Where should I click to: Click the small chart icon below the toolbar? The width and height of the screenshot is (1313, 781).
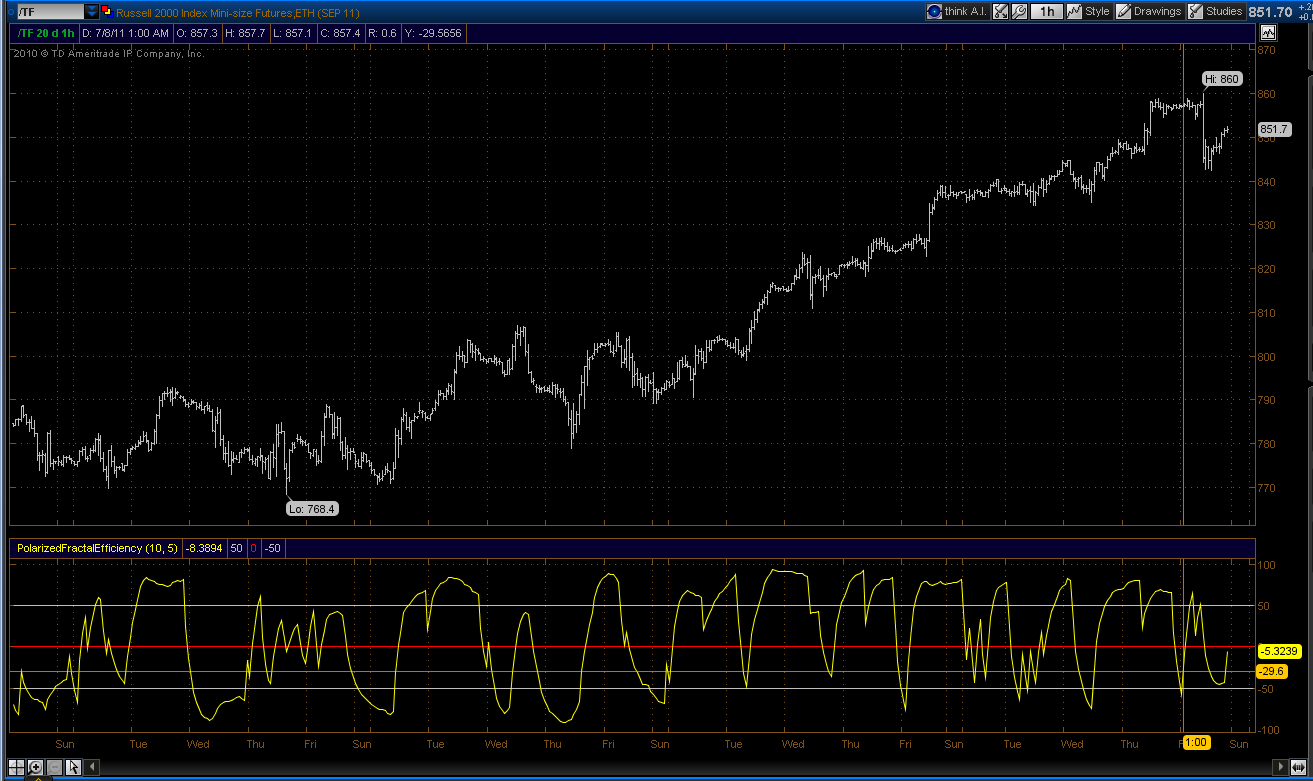pos(1268,33)
